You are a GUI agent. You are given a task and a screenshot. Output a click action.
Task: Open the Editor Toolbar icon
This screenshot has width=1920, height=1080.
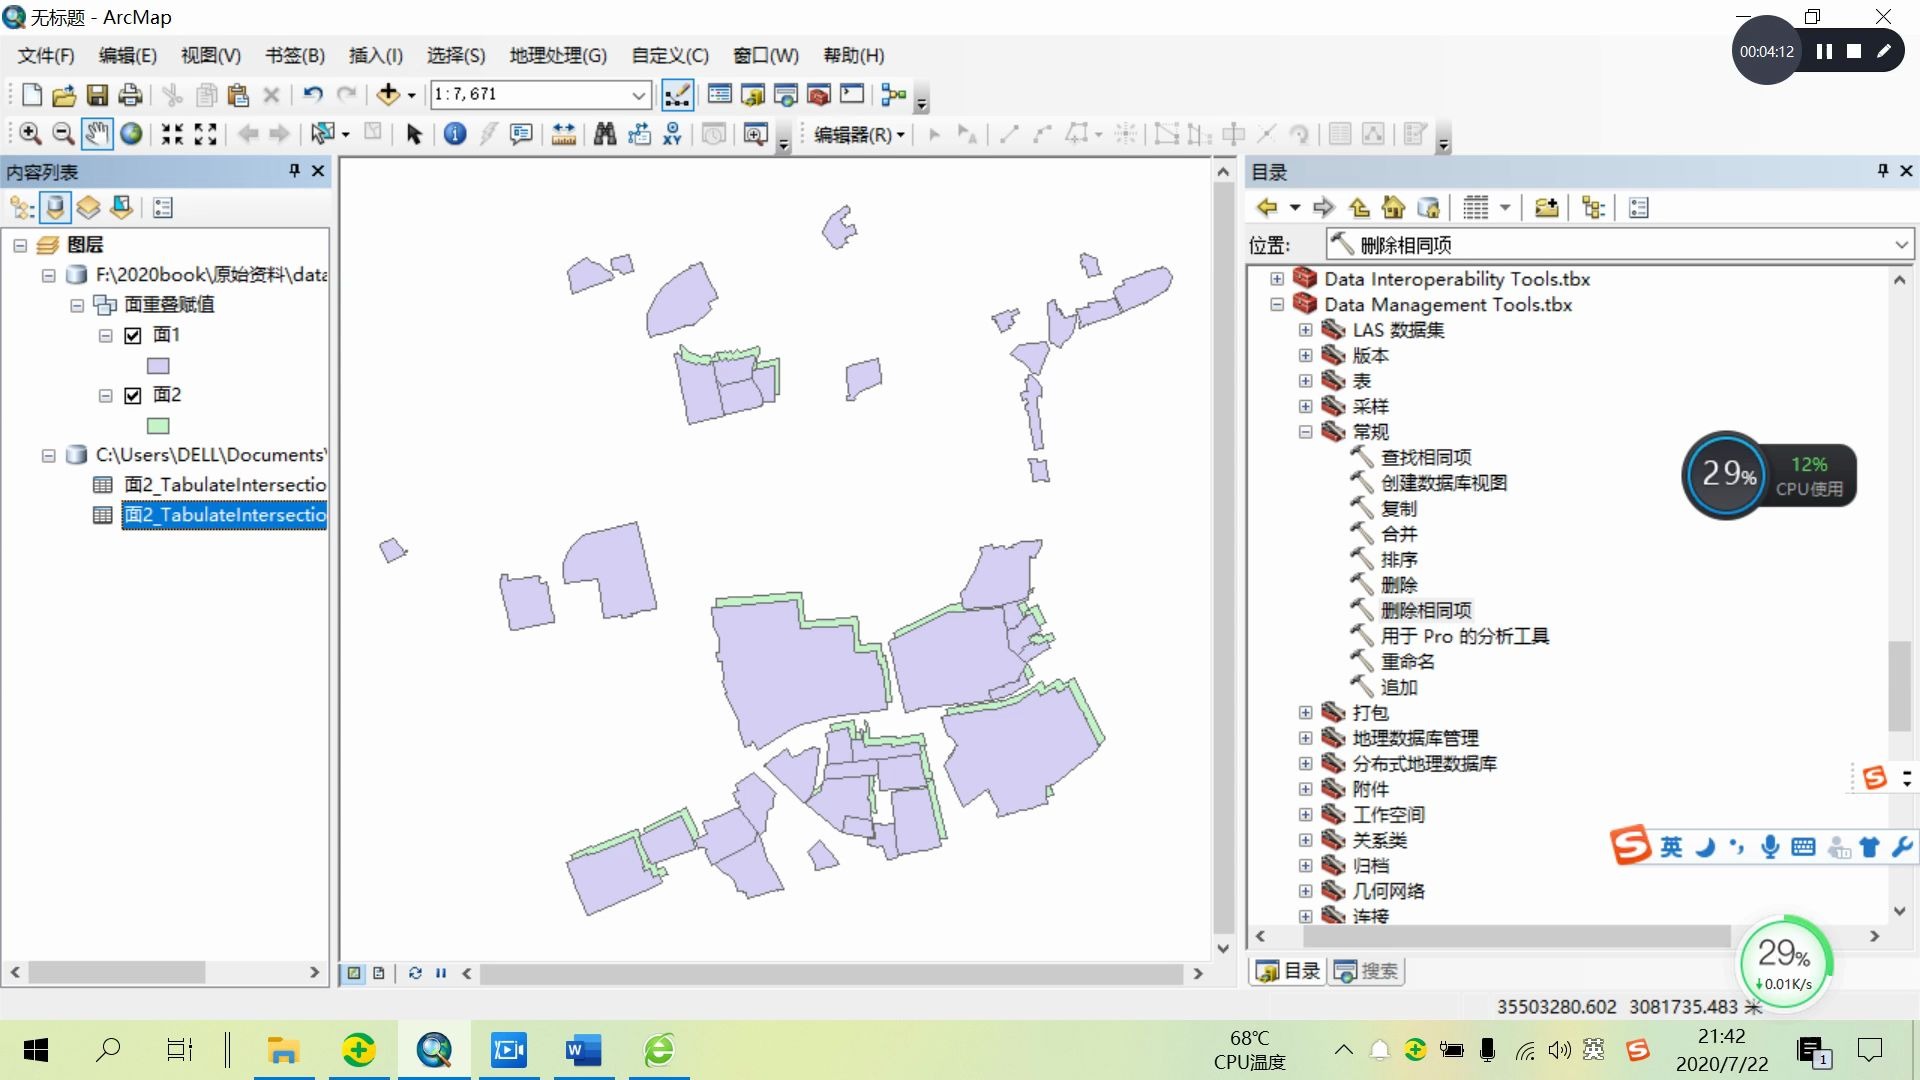pyautogui.click(x=677, y=95)
